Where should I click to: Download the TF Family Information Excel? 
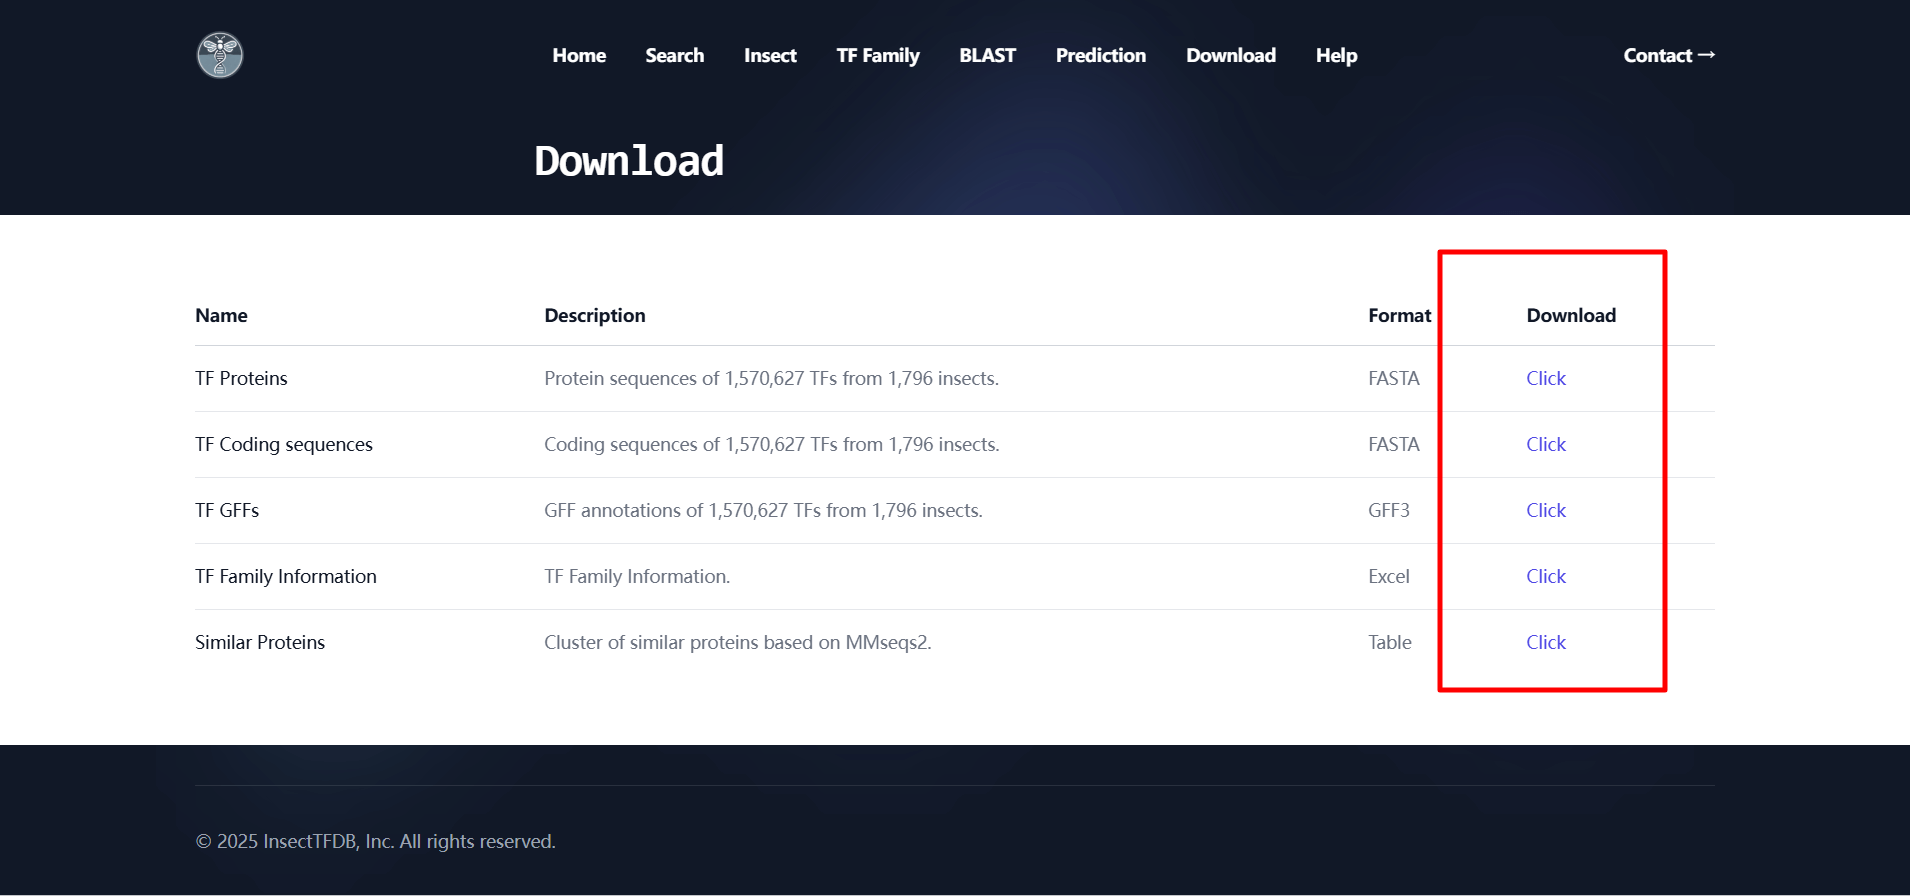pyautogui.click(x=1545, y=577)
